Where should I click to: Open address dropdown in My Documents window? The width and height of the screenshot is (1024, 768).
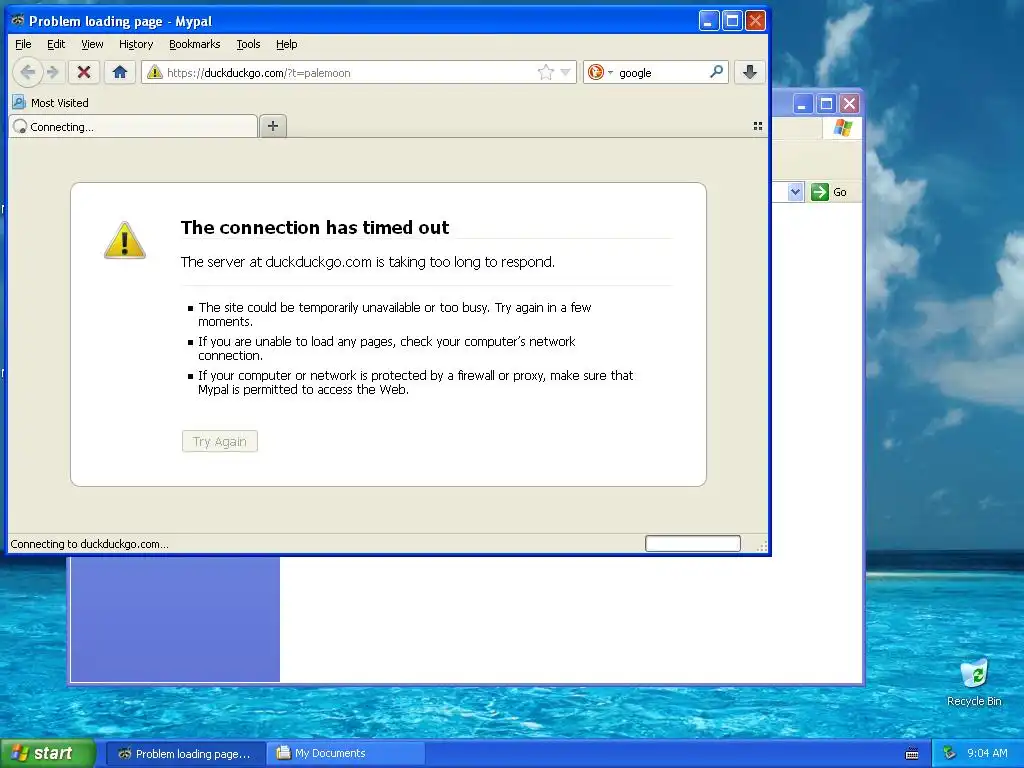795,192
